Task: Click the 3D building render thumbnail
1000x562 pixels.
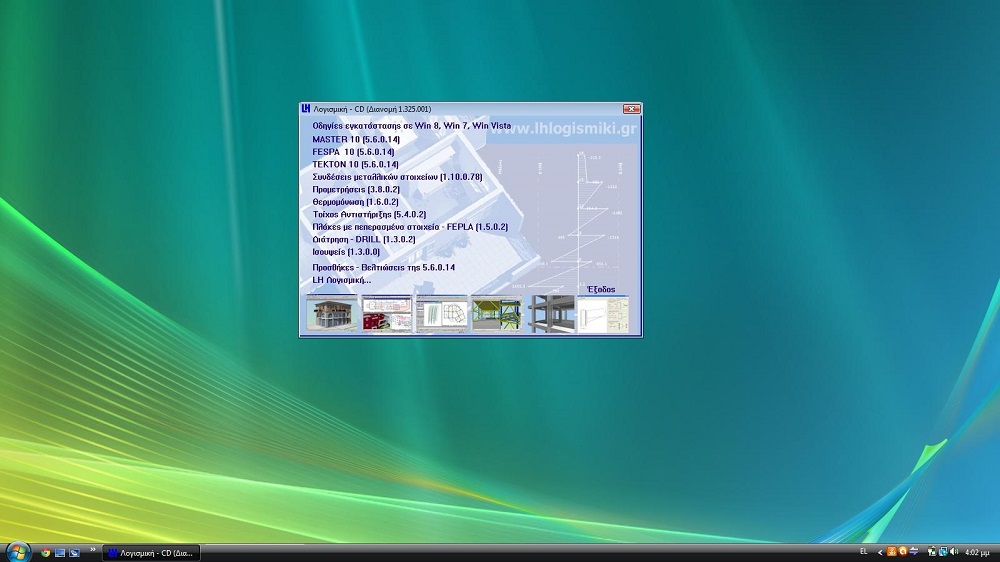Action: [x=331, y=314]
